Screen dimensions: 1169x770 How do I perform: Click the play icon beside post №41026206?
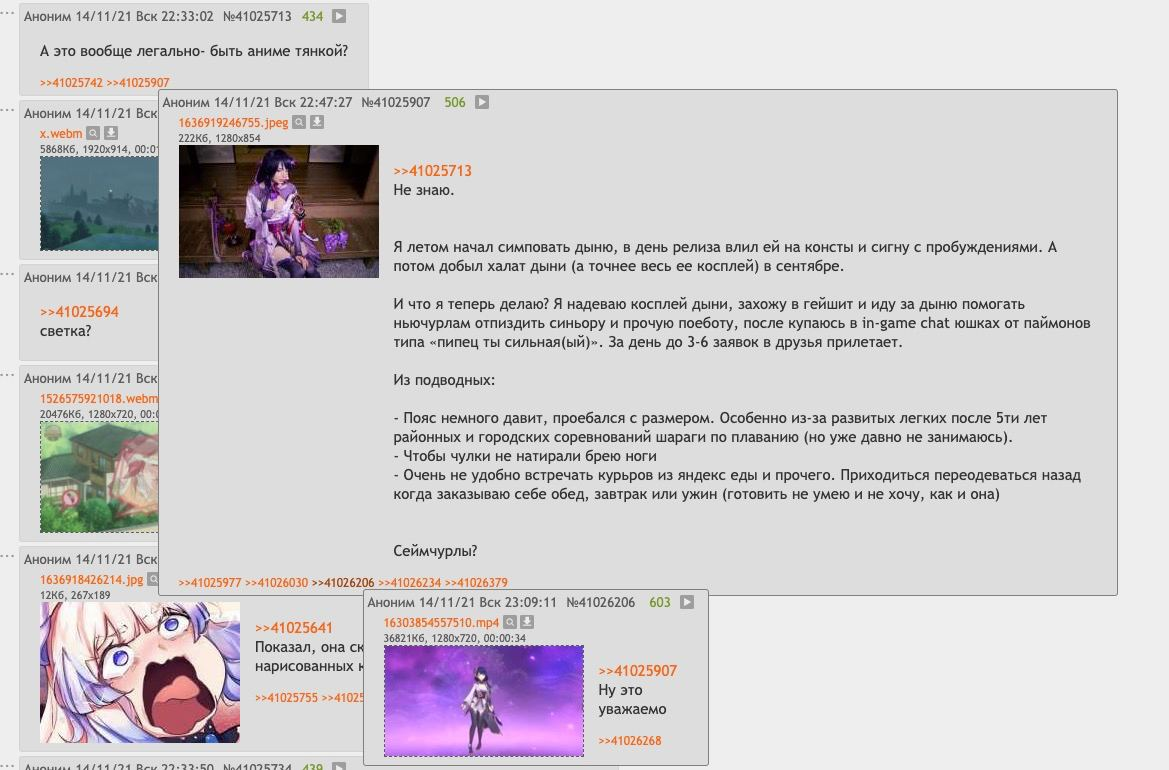click(x=687, y=602)
